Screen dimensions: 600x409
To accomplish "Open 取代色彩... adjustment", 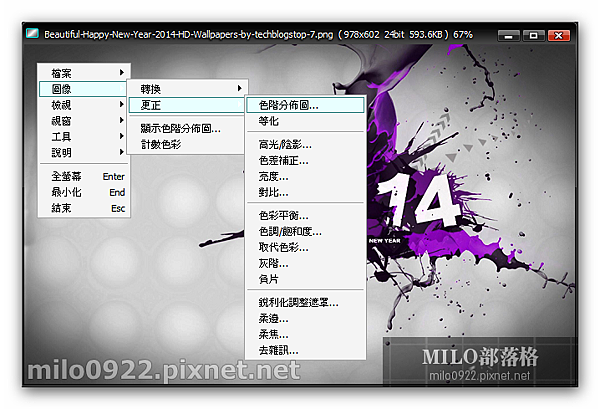I will (305, 248).
